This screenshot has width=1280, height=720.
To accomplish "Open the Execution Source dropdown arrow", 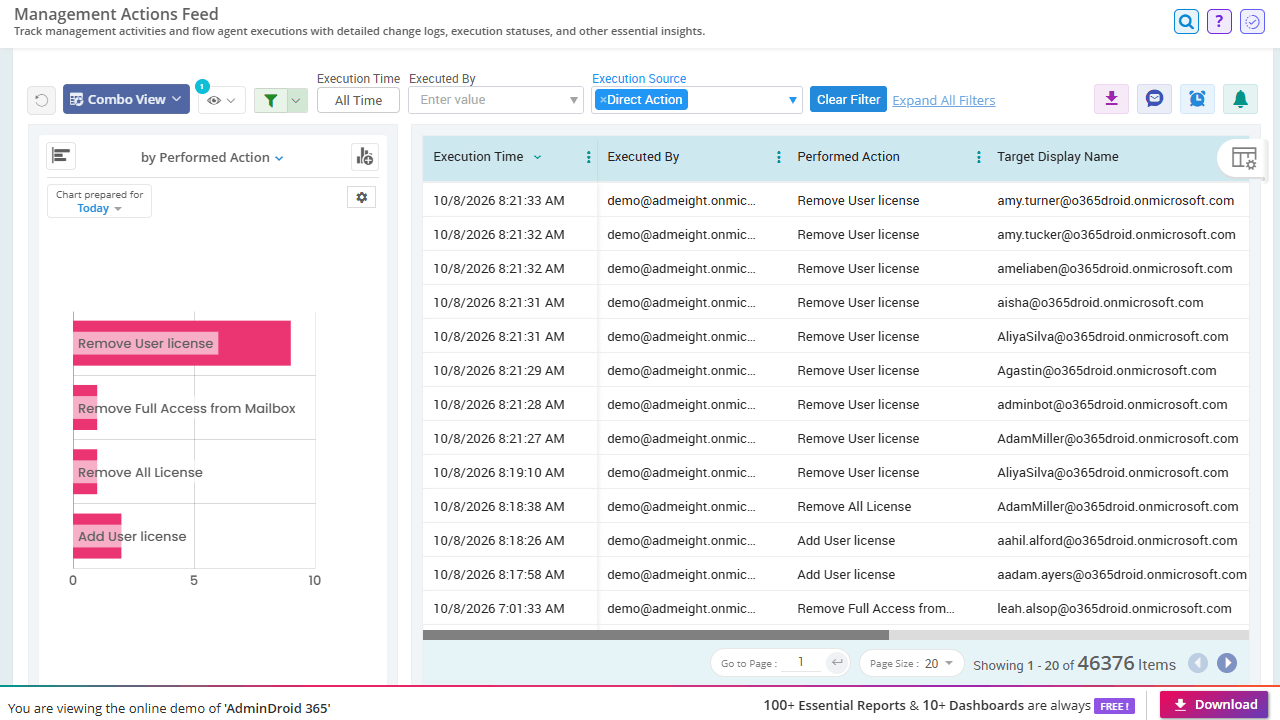I will pos(793,100).
